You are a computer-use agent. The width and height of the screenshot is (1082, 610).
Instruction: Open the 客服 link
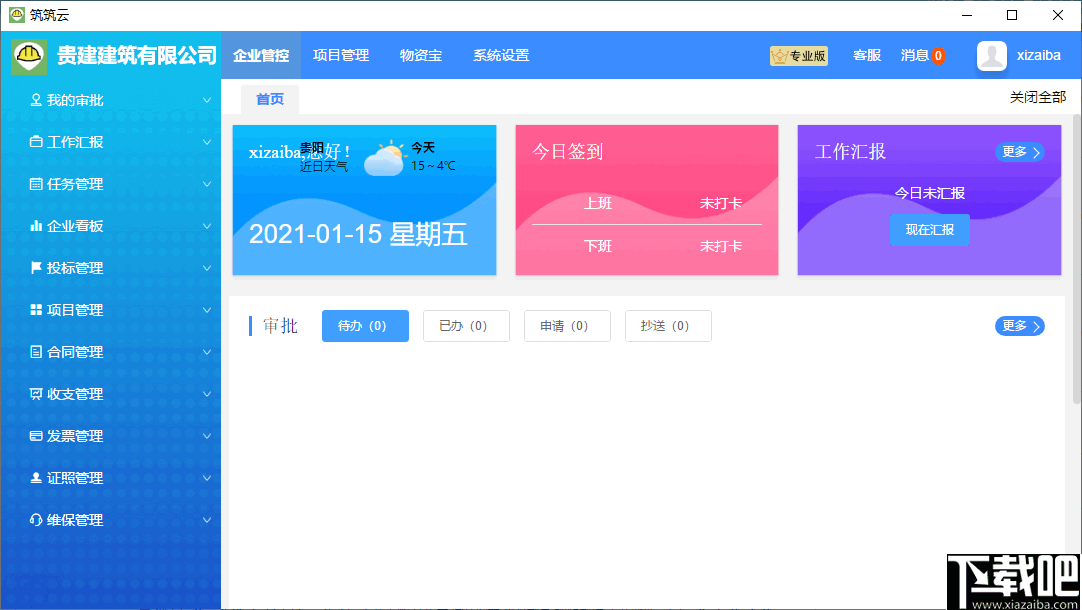click(867, 55)
